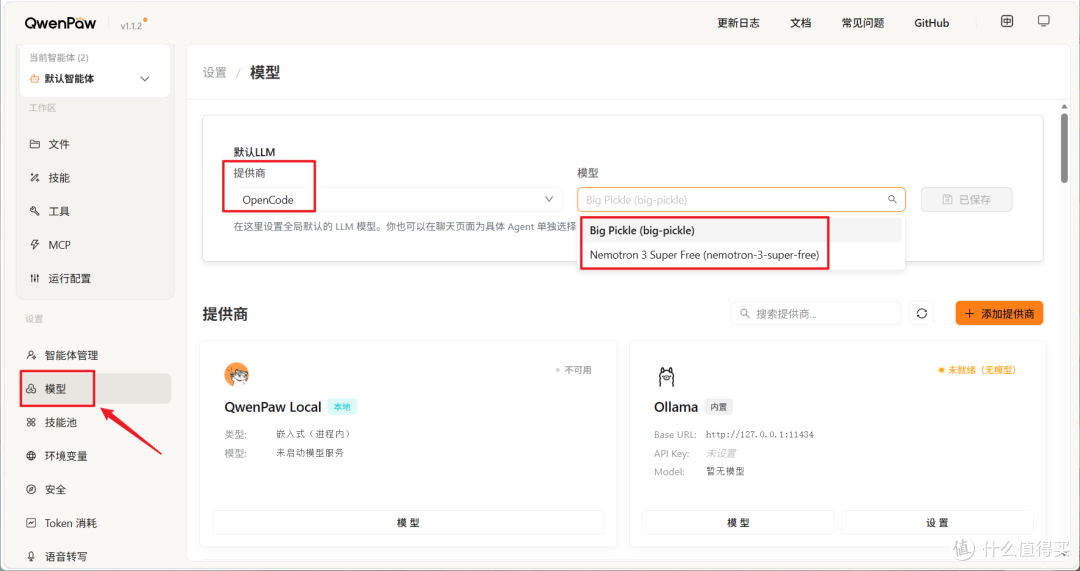
Task: Click the 环境变量 globe icon
Action: click(x=30, y=456)
